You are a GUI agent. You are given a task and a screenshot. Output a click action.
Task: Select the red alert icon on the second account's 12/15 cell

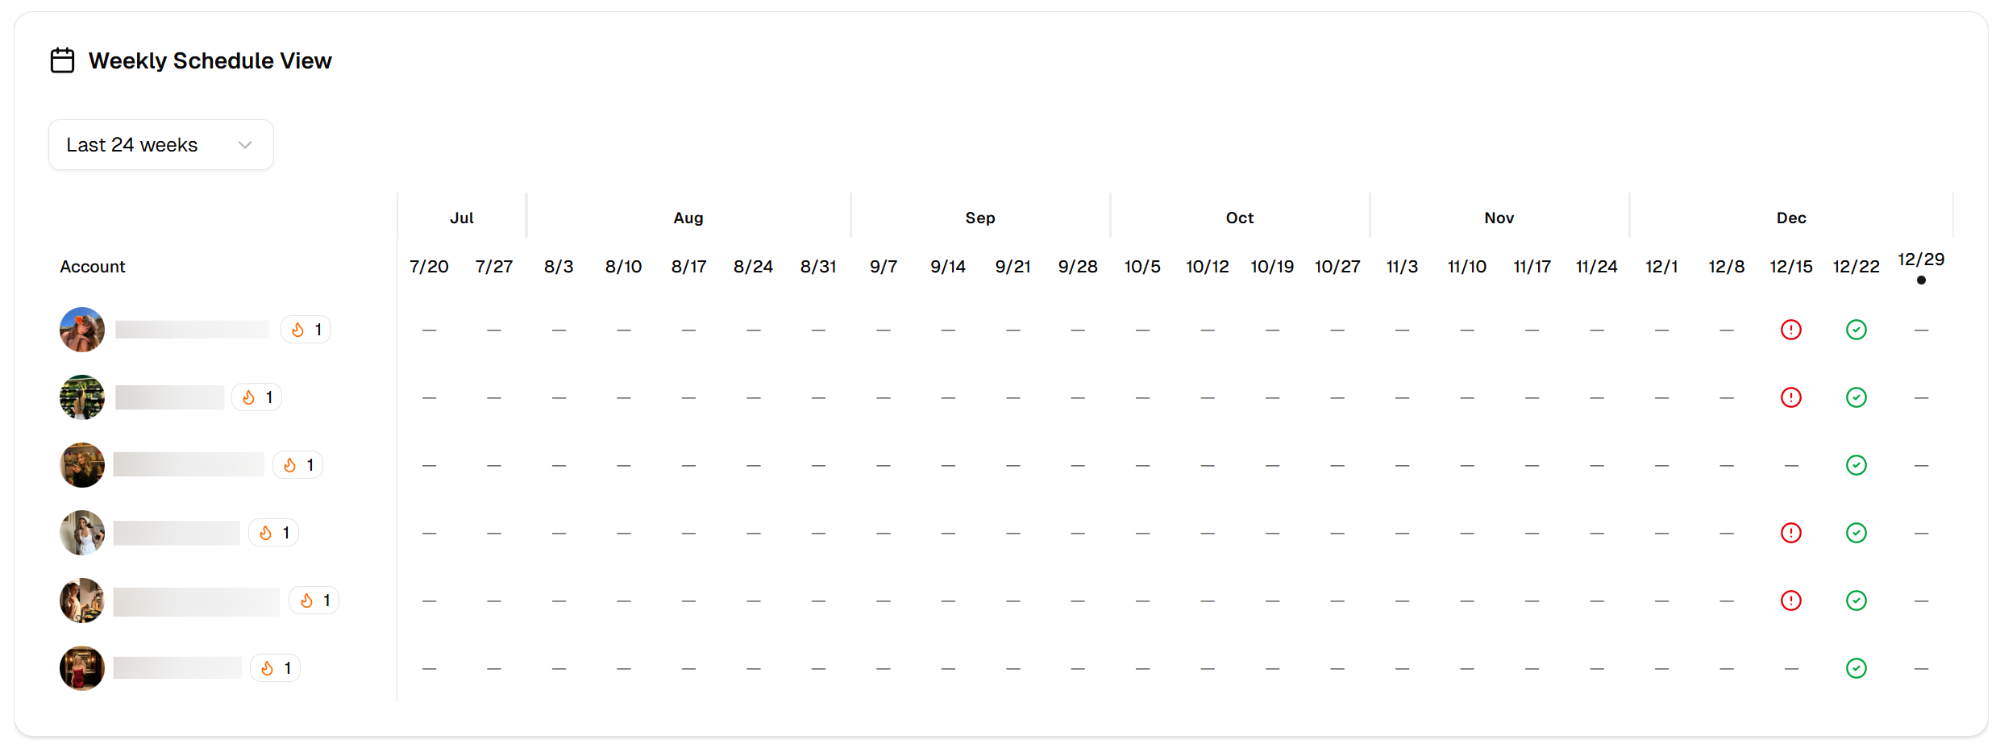click(1790, 397)
